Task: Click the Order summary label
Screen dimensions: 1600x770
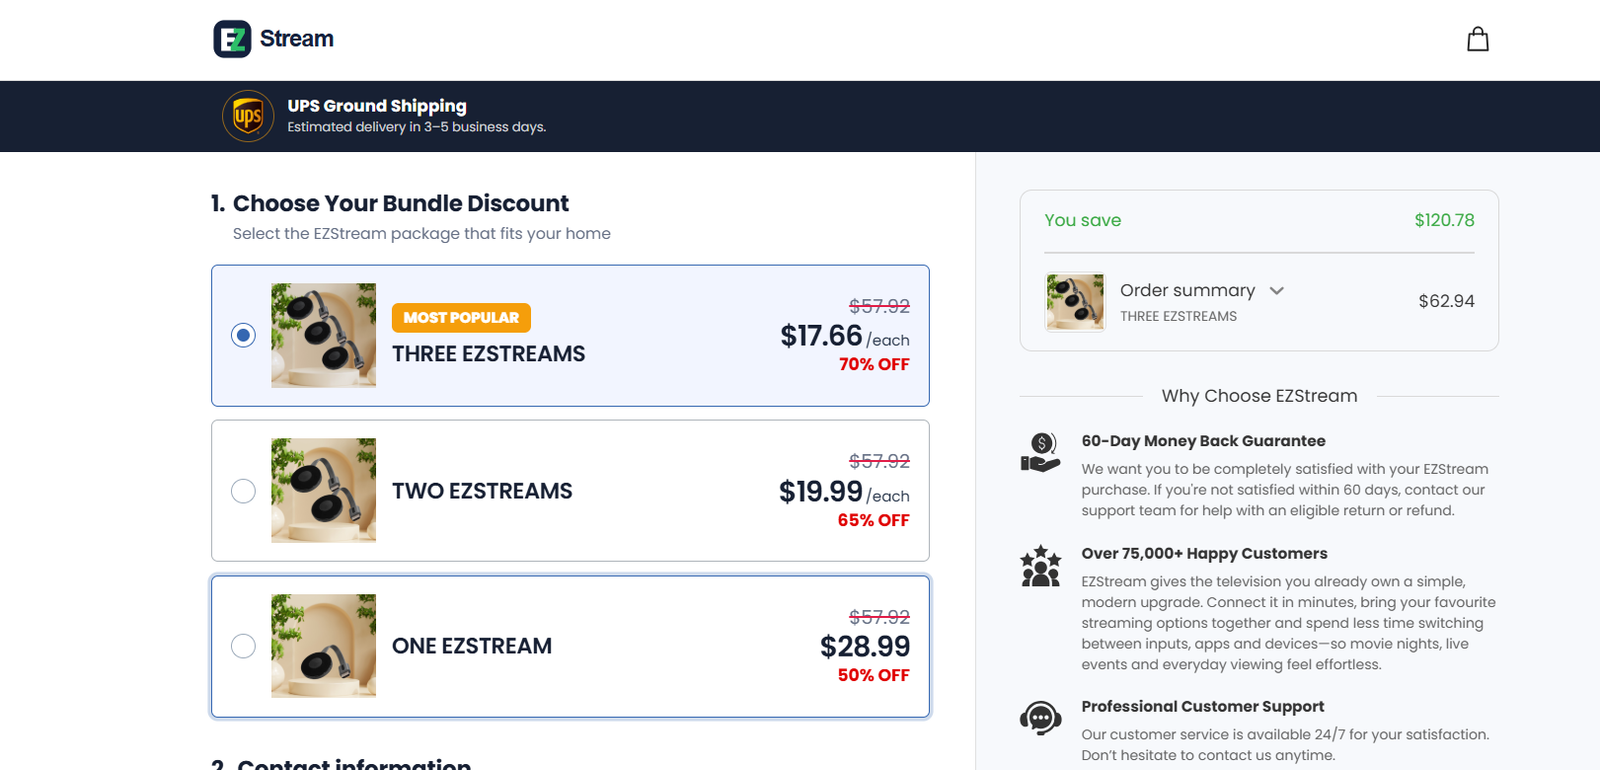Action: coord(1187,290)
